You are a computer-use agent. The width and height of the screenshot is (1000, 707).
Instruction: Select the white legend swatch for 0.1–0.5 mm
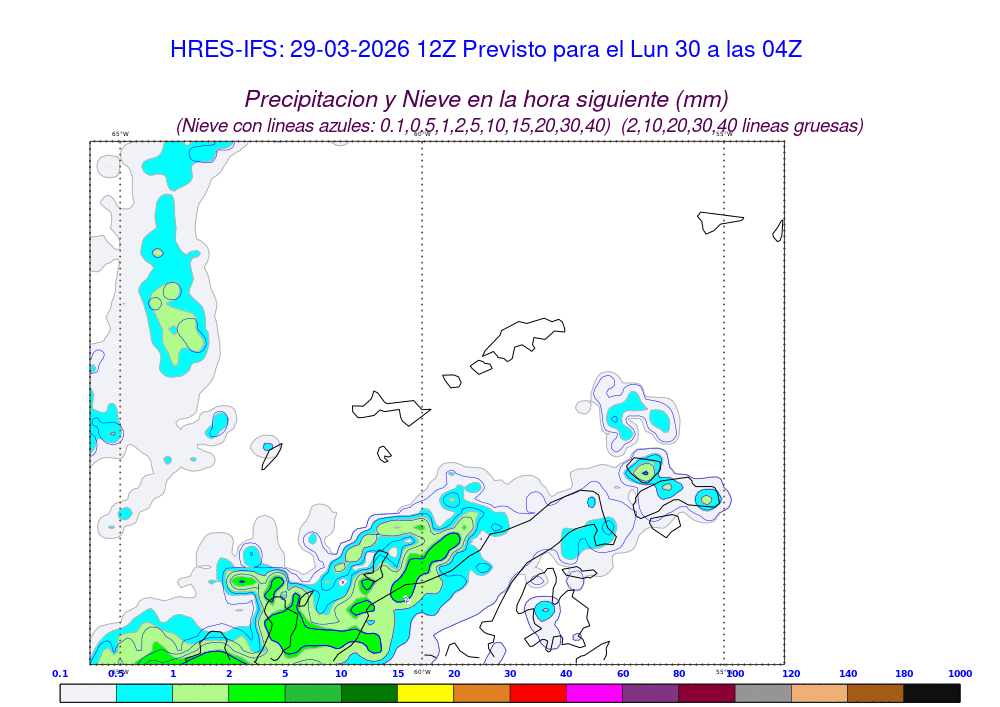click(88, 693)
